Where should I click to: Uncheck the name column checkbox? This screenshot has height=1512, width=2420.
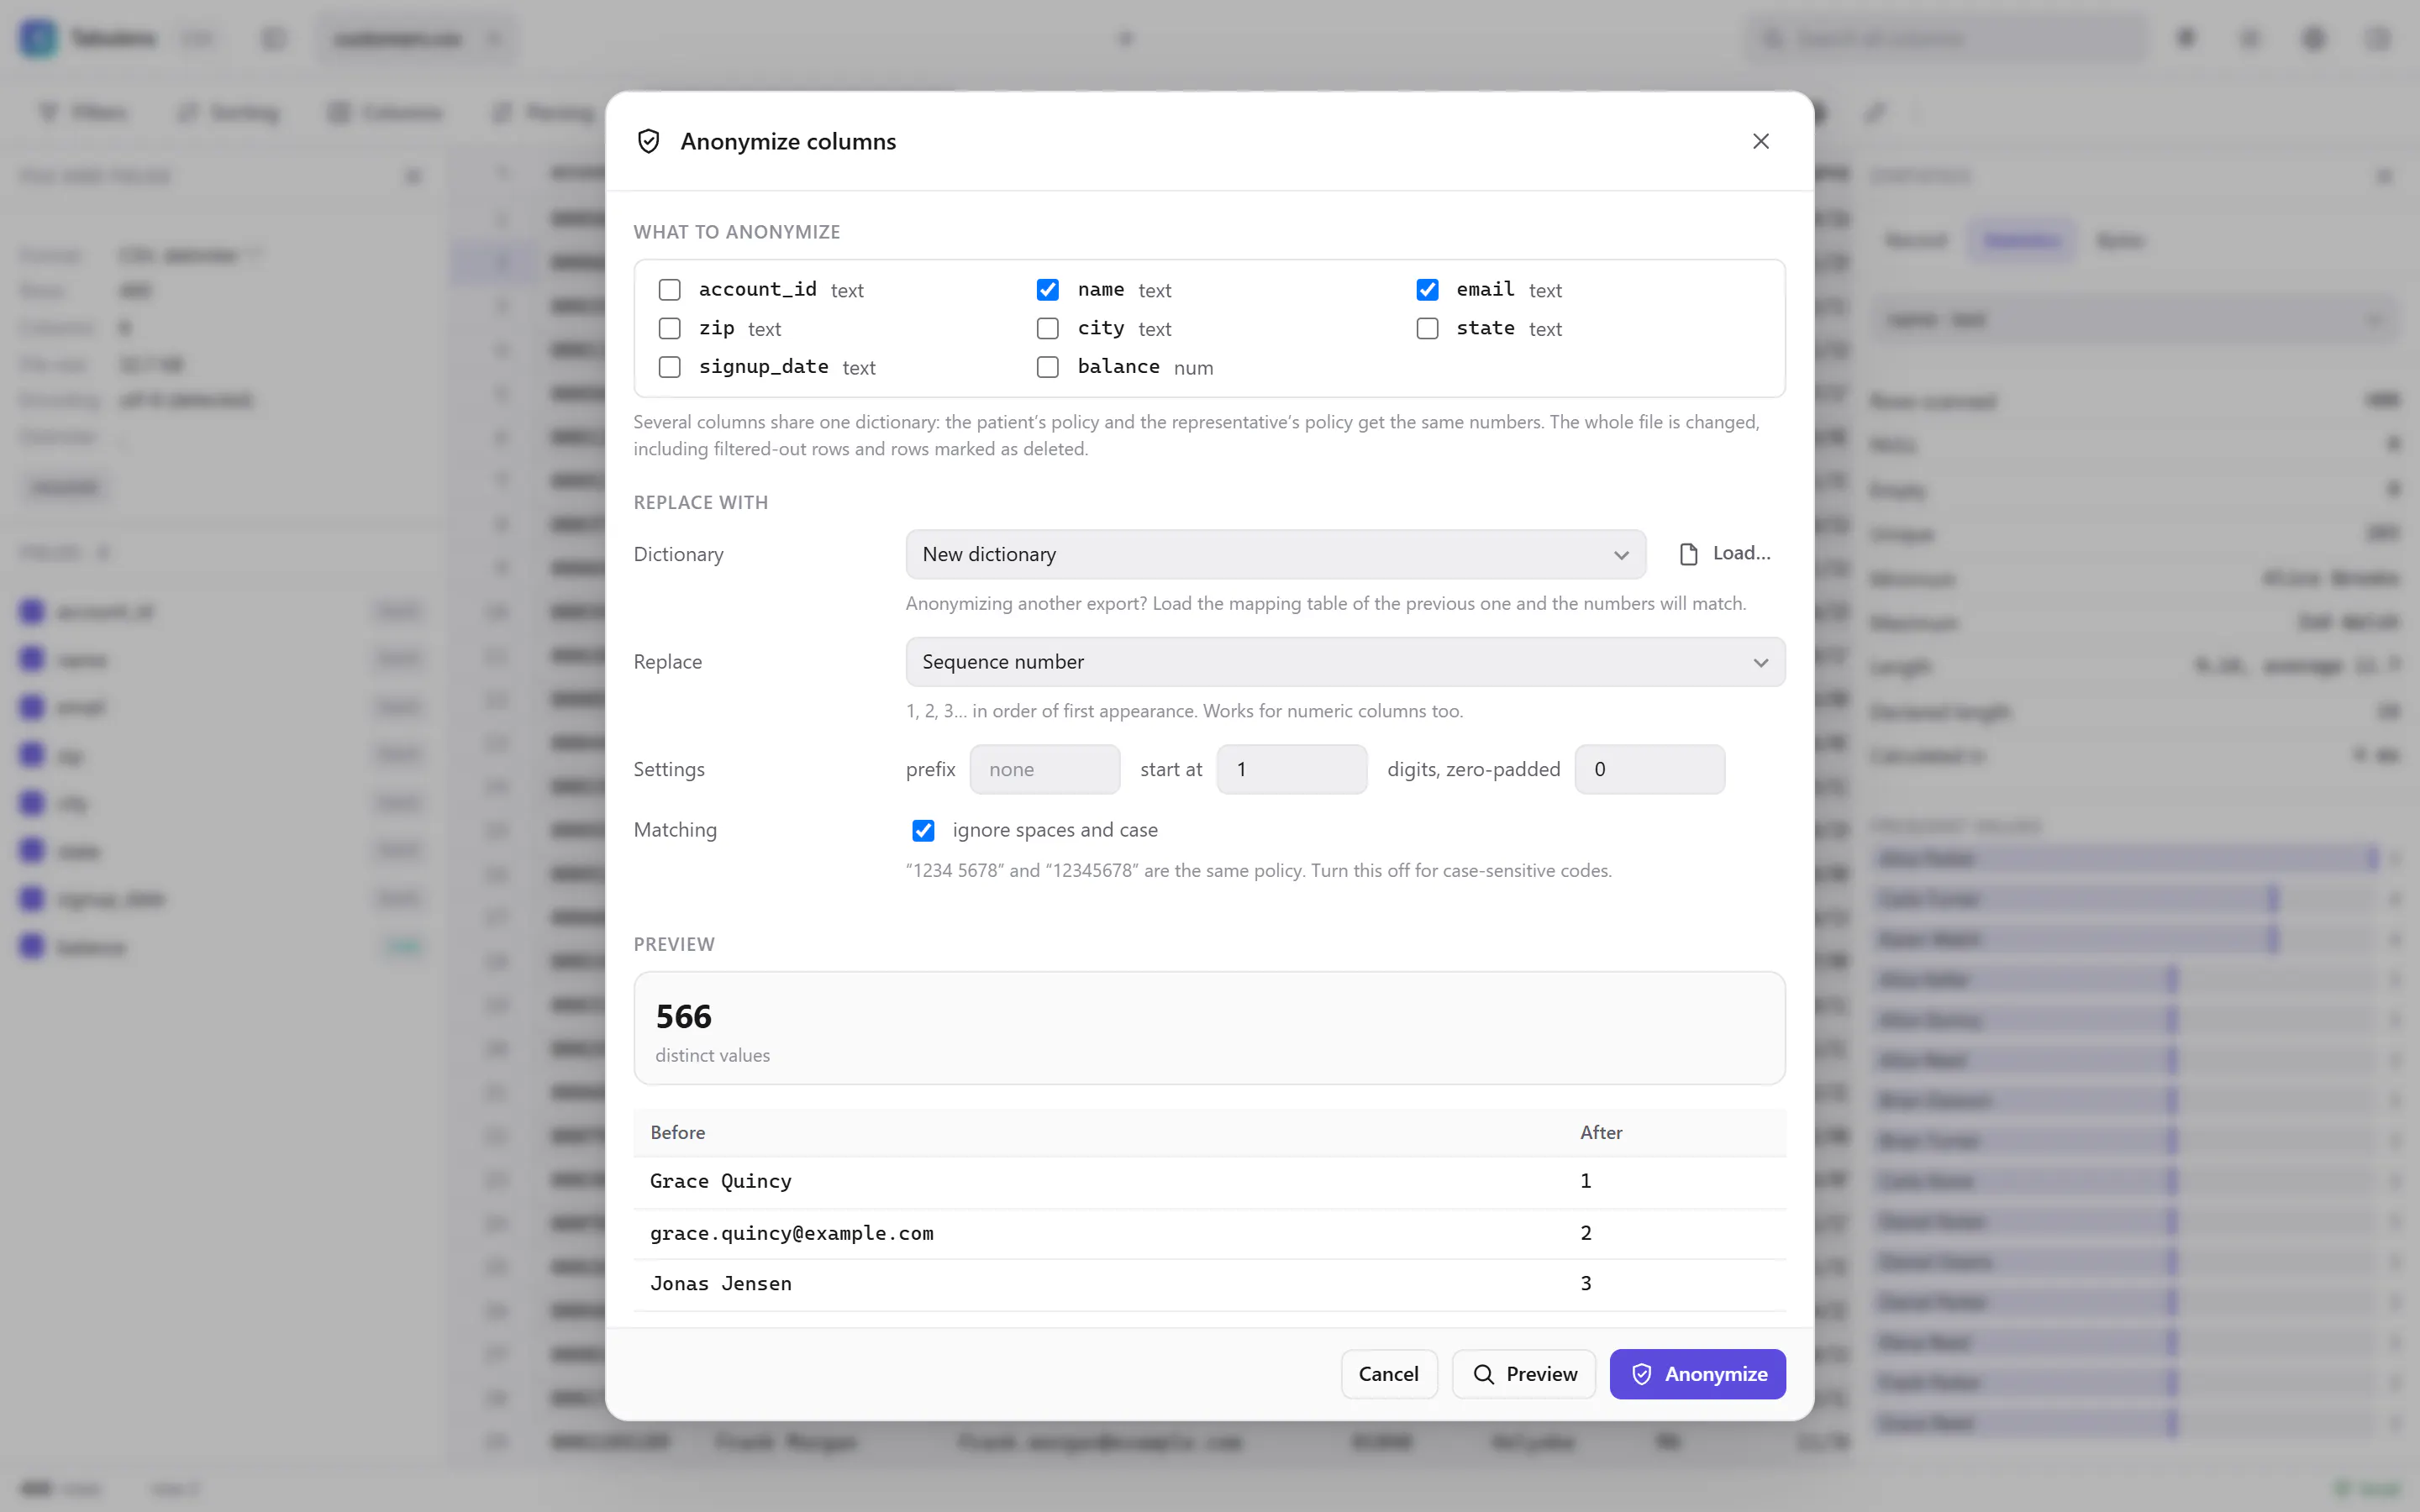point(1047,290)
